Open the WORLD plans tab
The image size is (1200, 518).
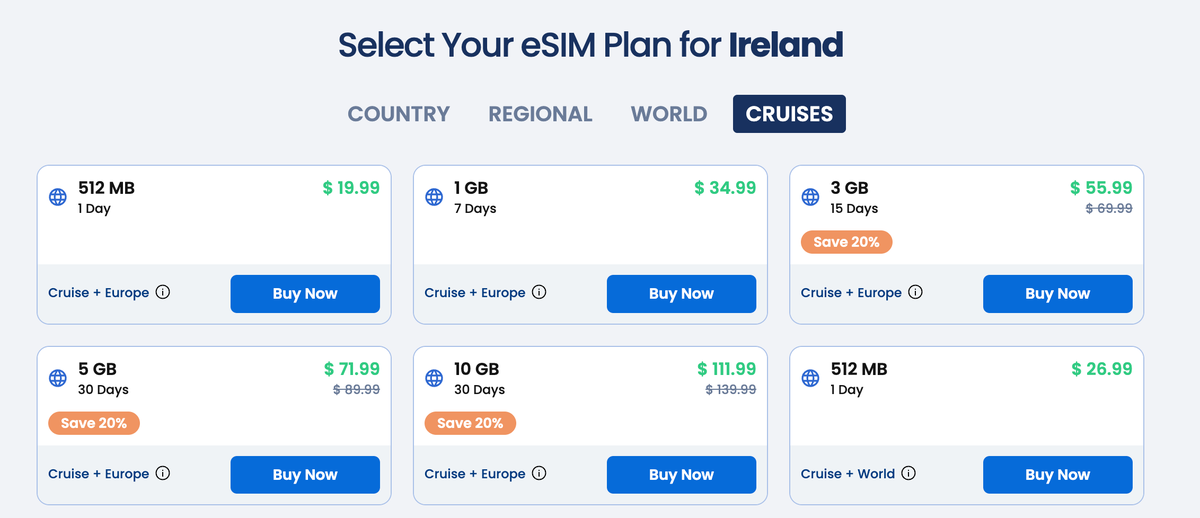669,114
